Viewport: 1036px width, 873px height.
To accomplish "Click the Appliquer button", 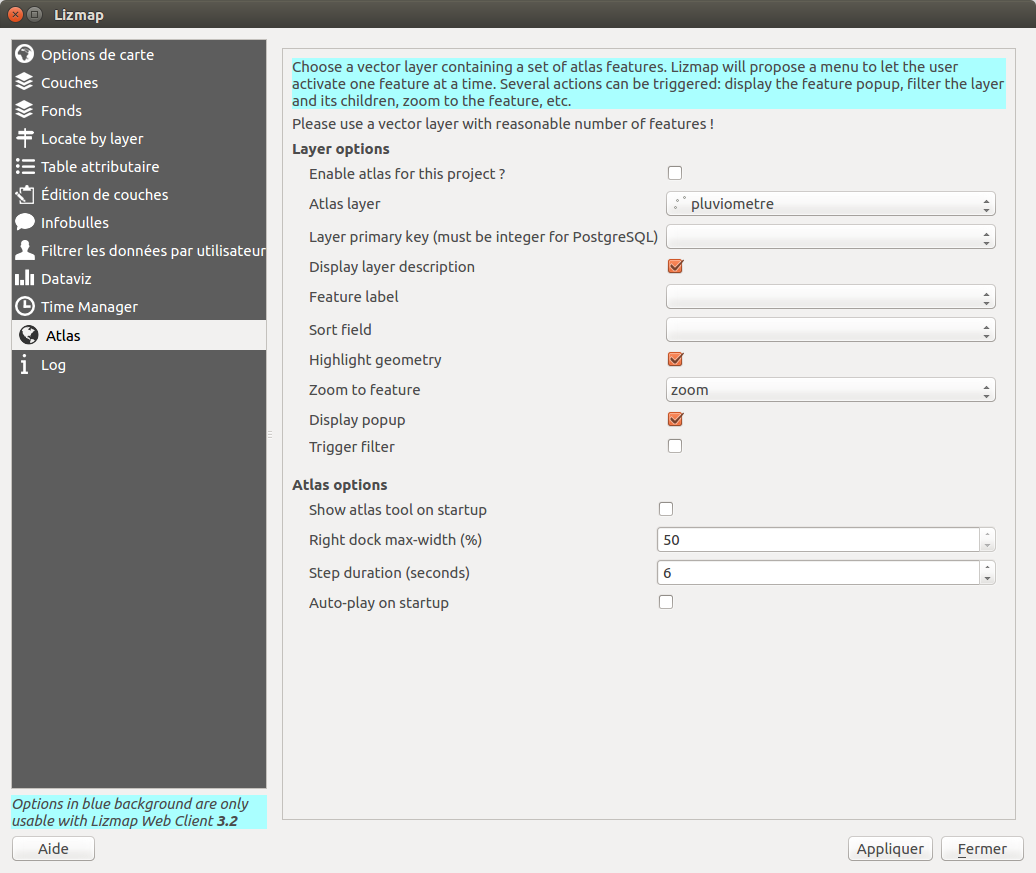I will coord(890,849).
